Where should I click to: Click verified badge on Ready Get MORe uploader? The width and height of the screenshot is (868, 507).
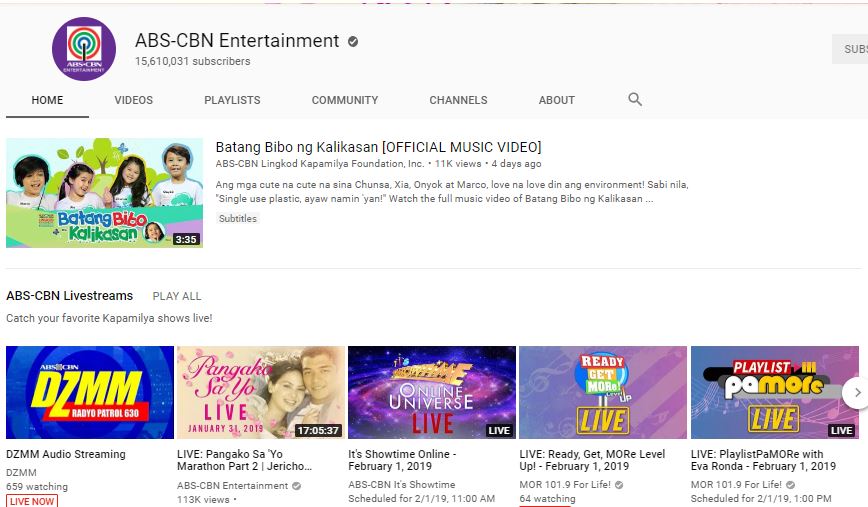[619, 485]
